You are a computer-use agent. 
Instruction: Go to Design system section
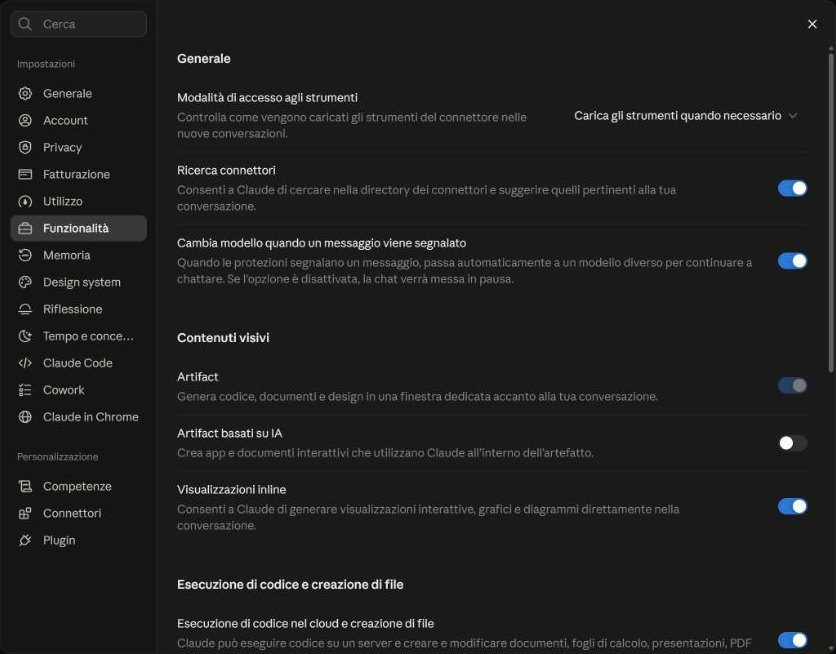click(78, 282)
